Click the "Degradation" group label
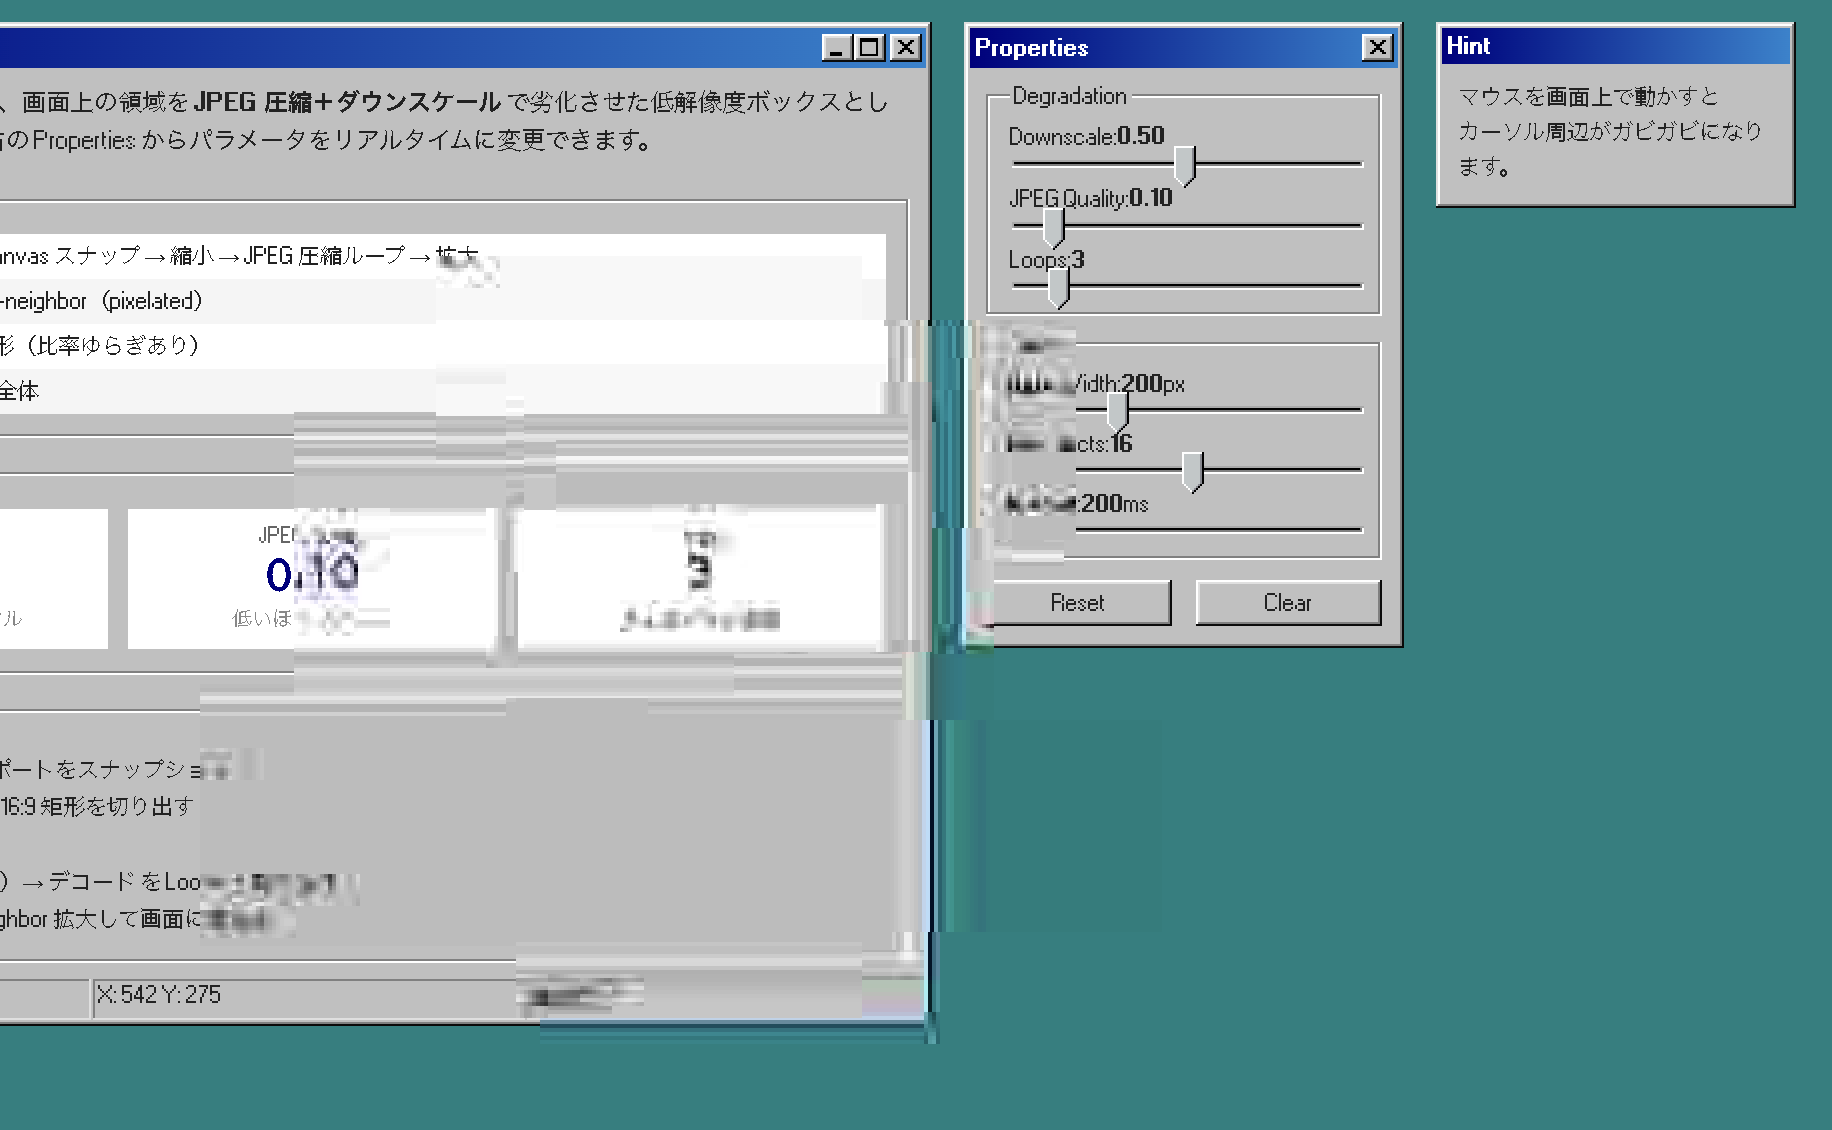The image size is (1832, 1130). pyautogui.click(x=1069, y=96)
